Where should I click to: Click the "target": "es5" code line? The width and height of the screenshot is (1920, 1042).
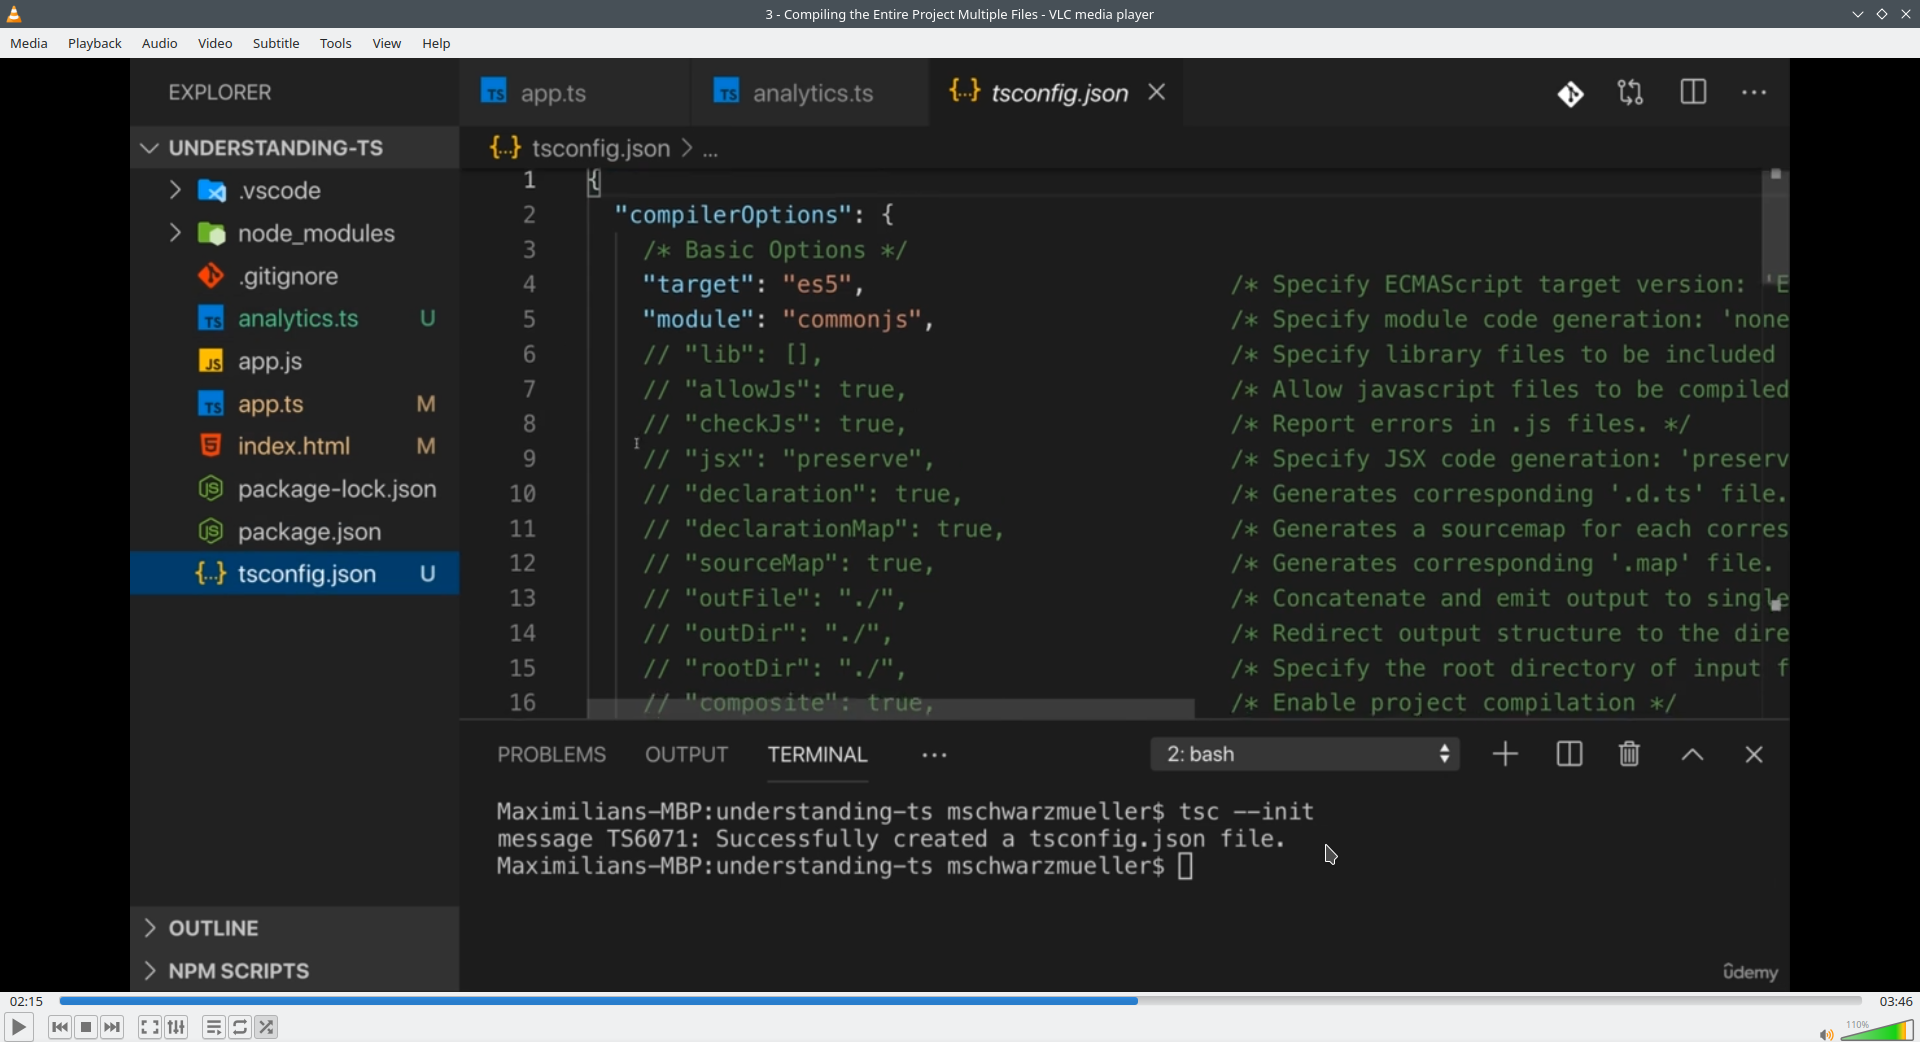[x=754, y=285]
